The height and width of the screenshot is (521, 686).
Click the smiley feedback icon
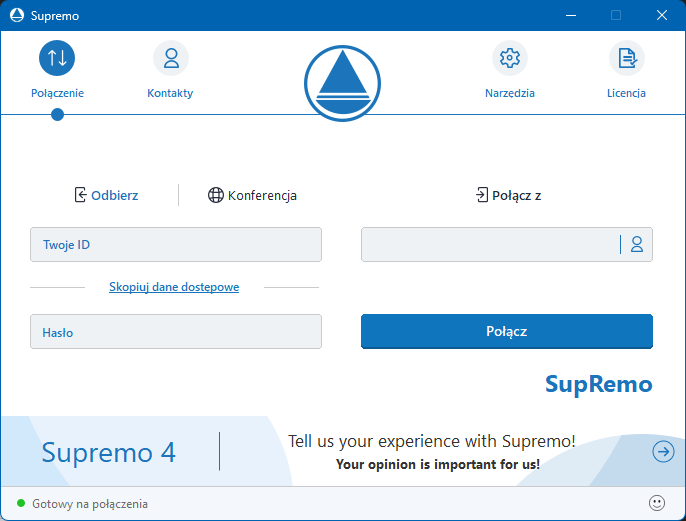657,503
